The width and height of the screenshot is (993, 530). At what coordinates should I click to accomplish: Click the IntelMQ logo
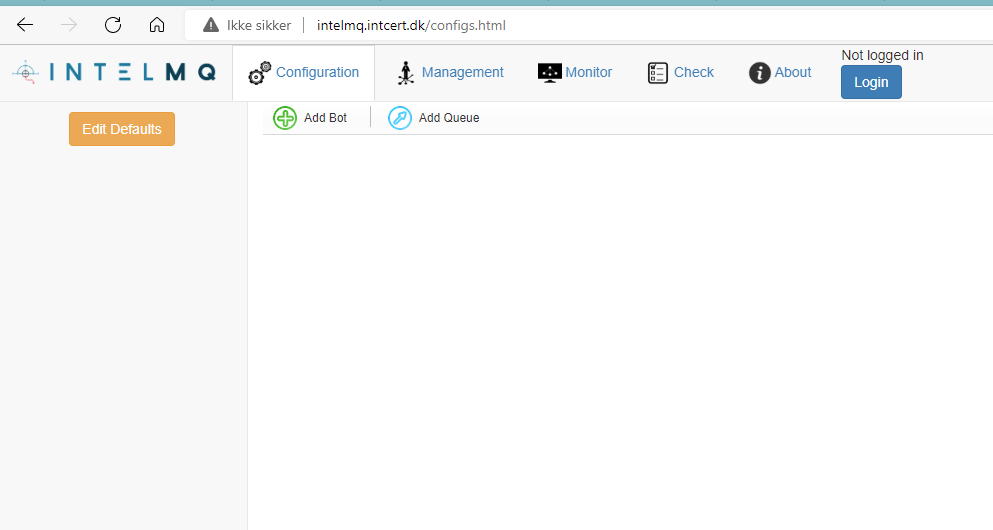point(114,72)
